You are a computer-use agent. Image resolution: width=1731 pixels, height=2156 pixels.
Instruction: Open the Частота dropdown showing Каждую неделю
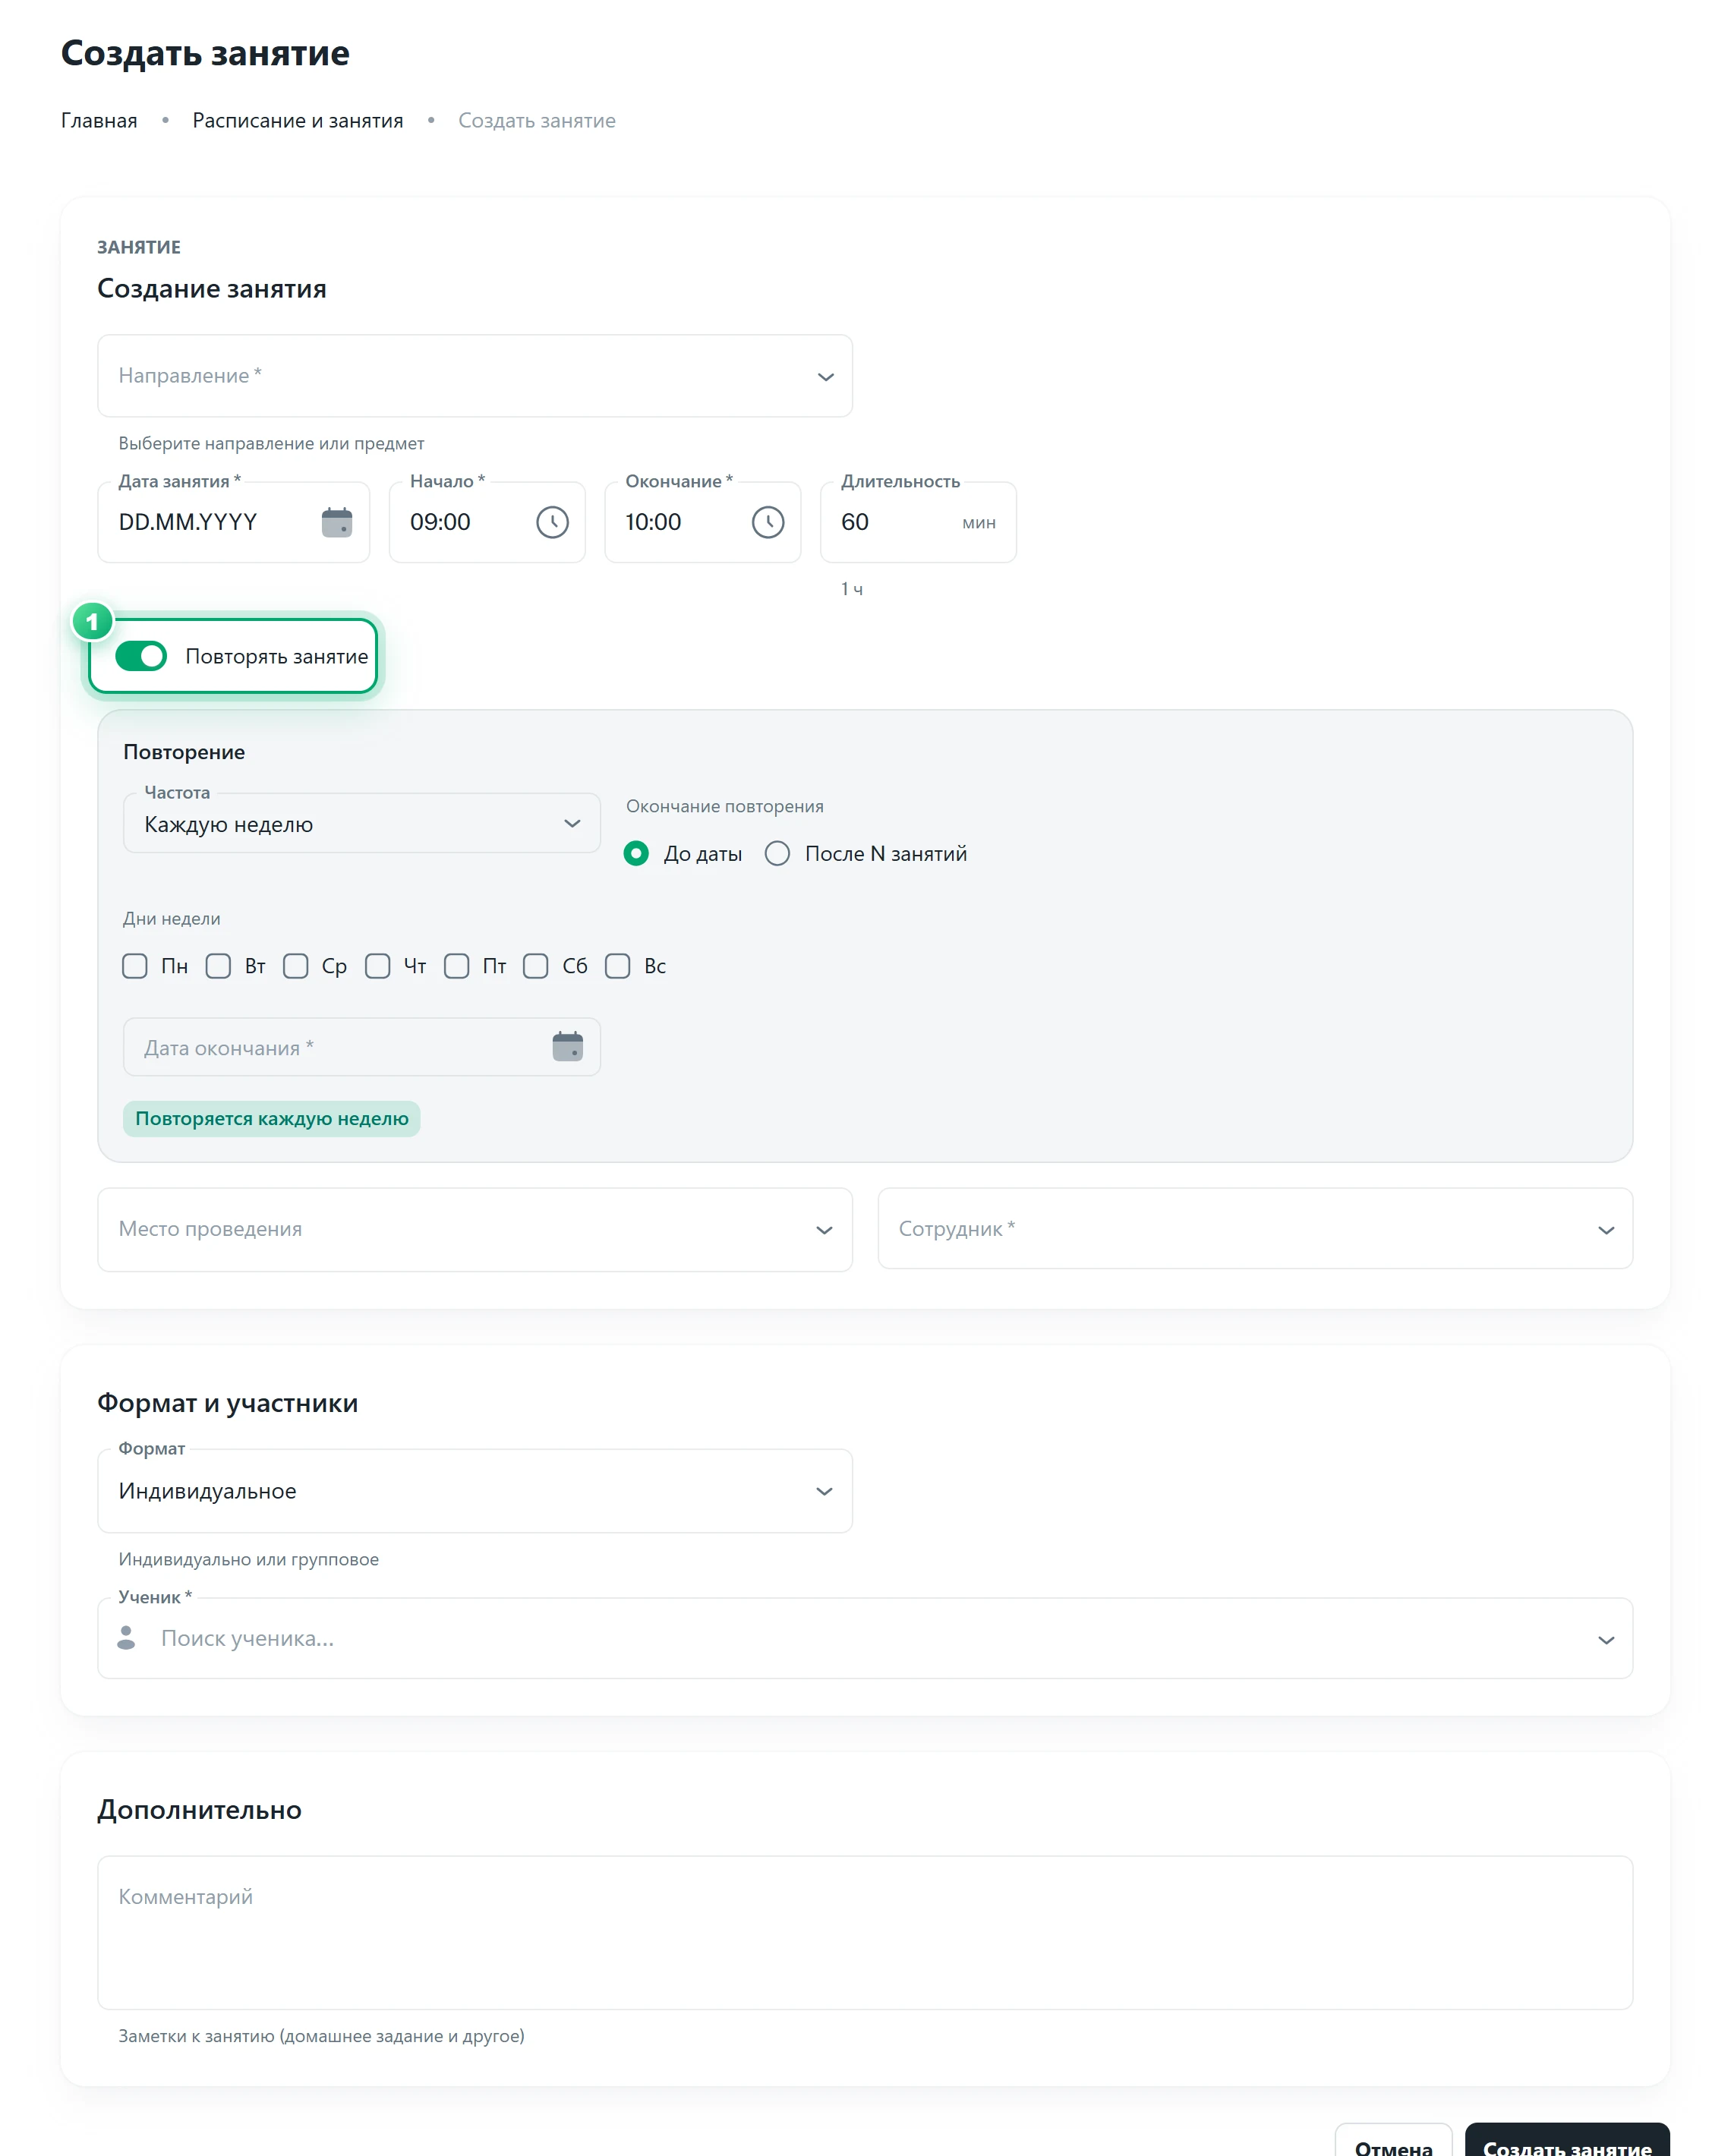click(x=362, y=824)
